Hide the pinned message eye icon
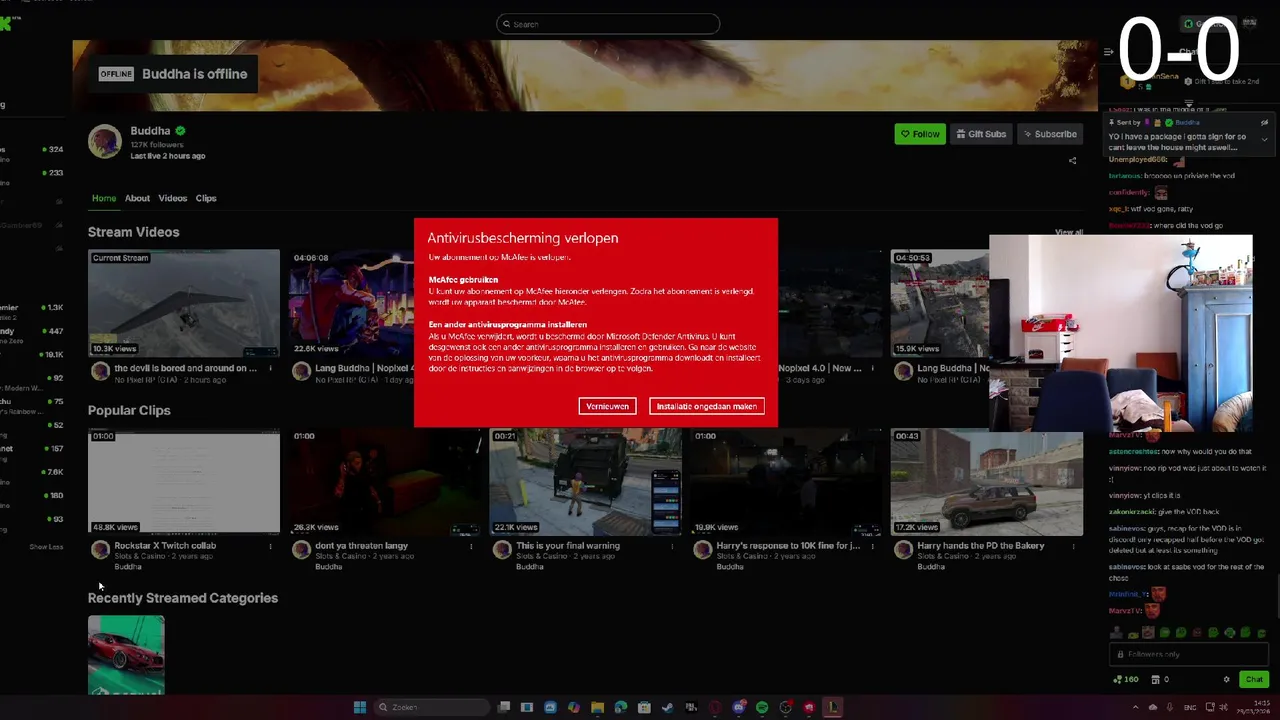 point(1264,122)
